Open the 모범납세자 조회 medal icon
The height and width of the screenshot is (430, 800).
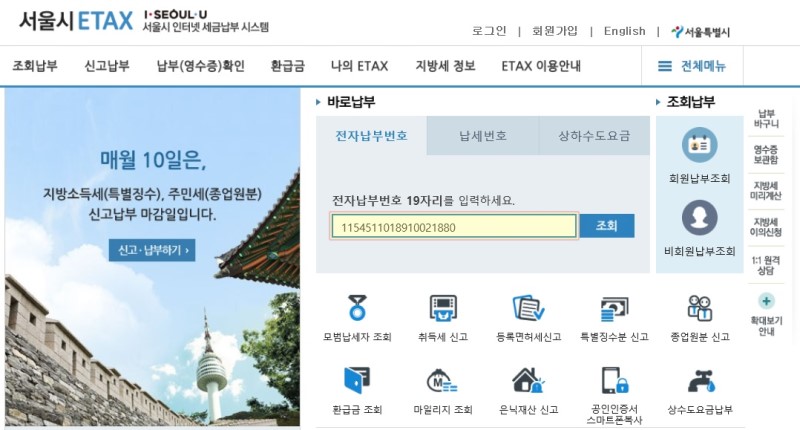tap(357, 308)
